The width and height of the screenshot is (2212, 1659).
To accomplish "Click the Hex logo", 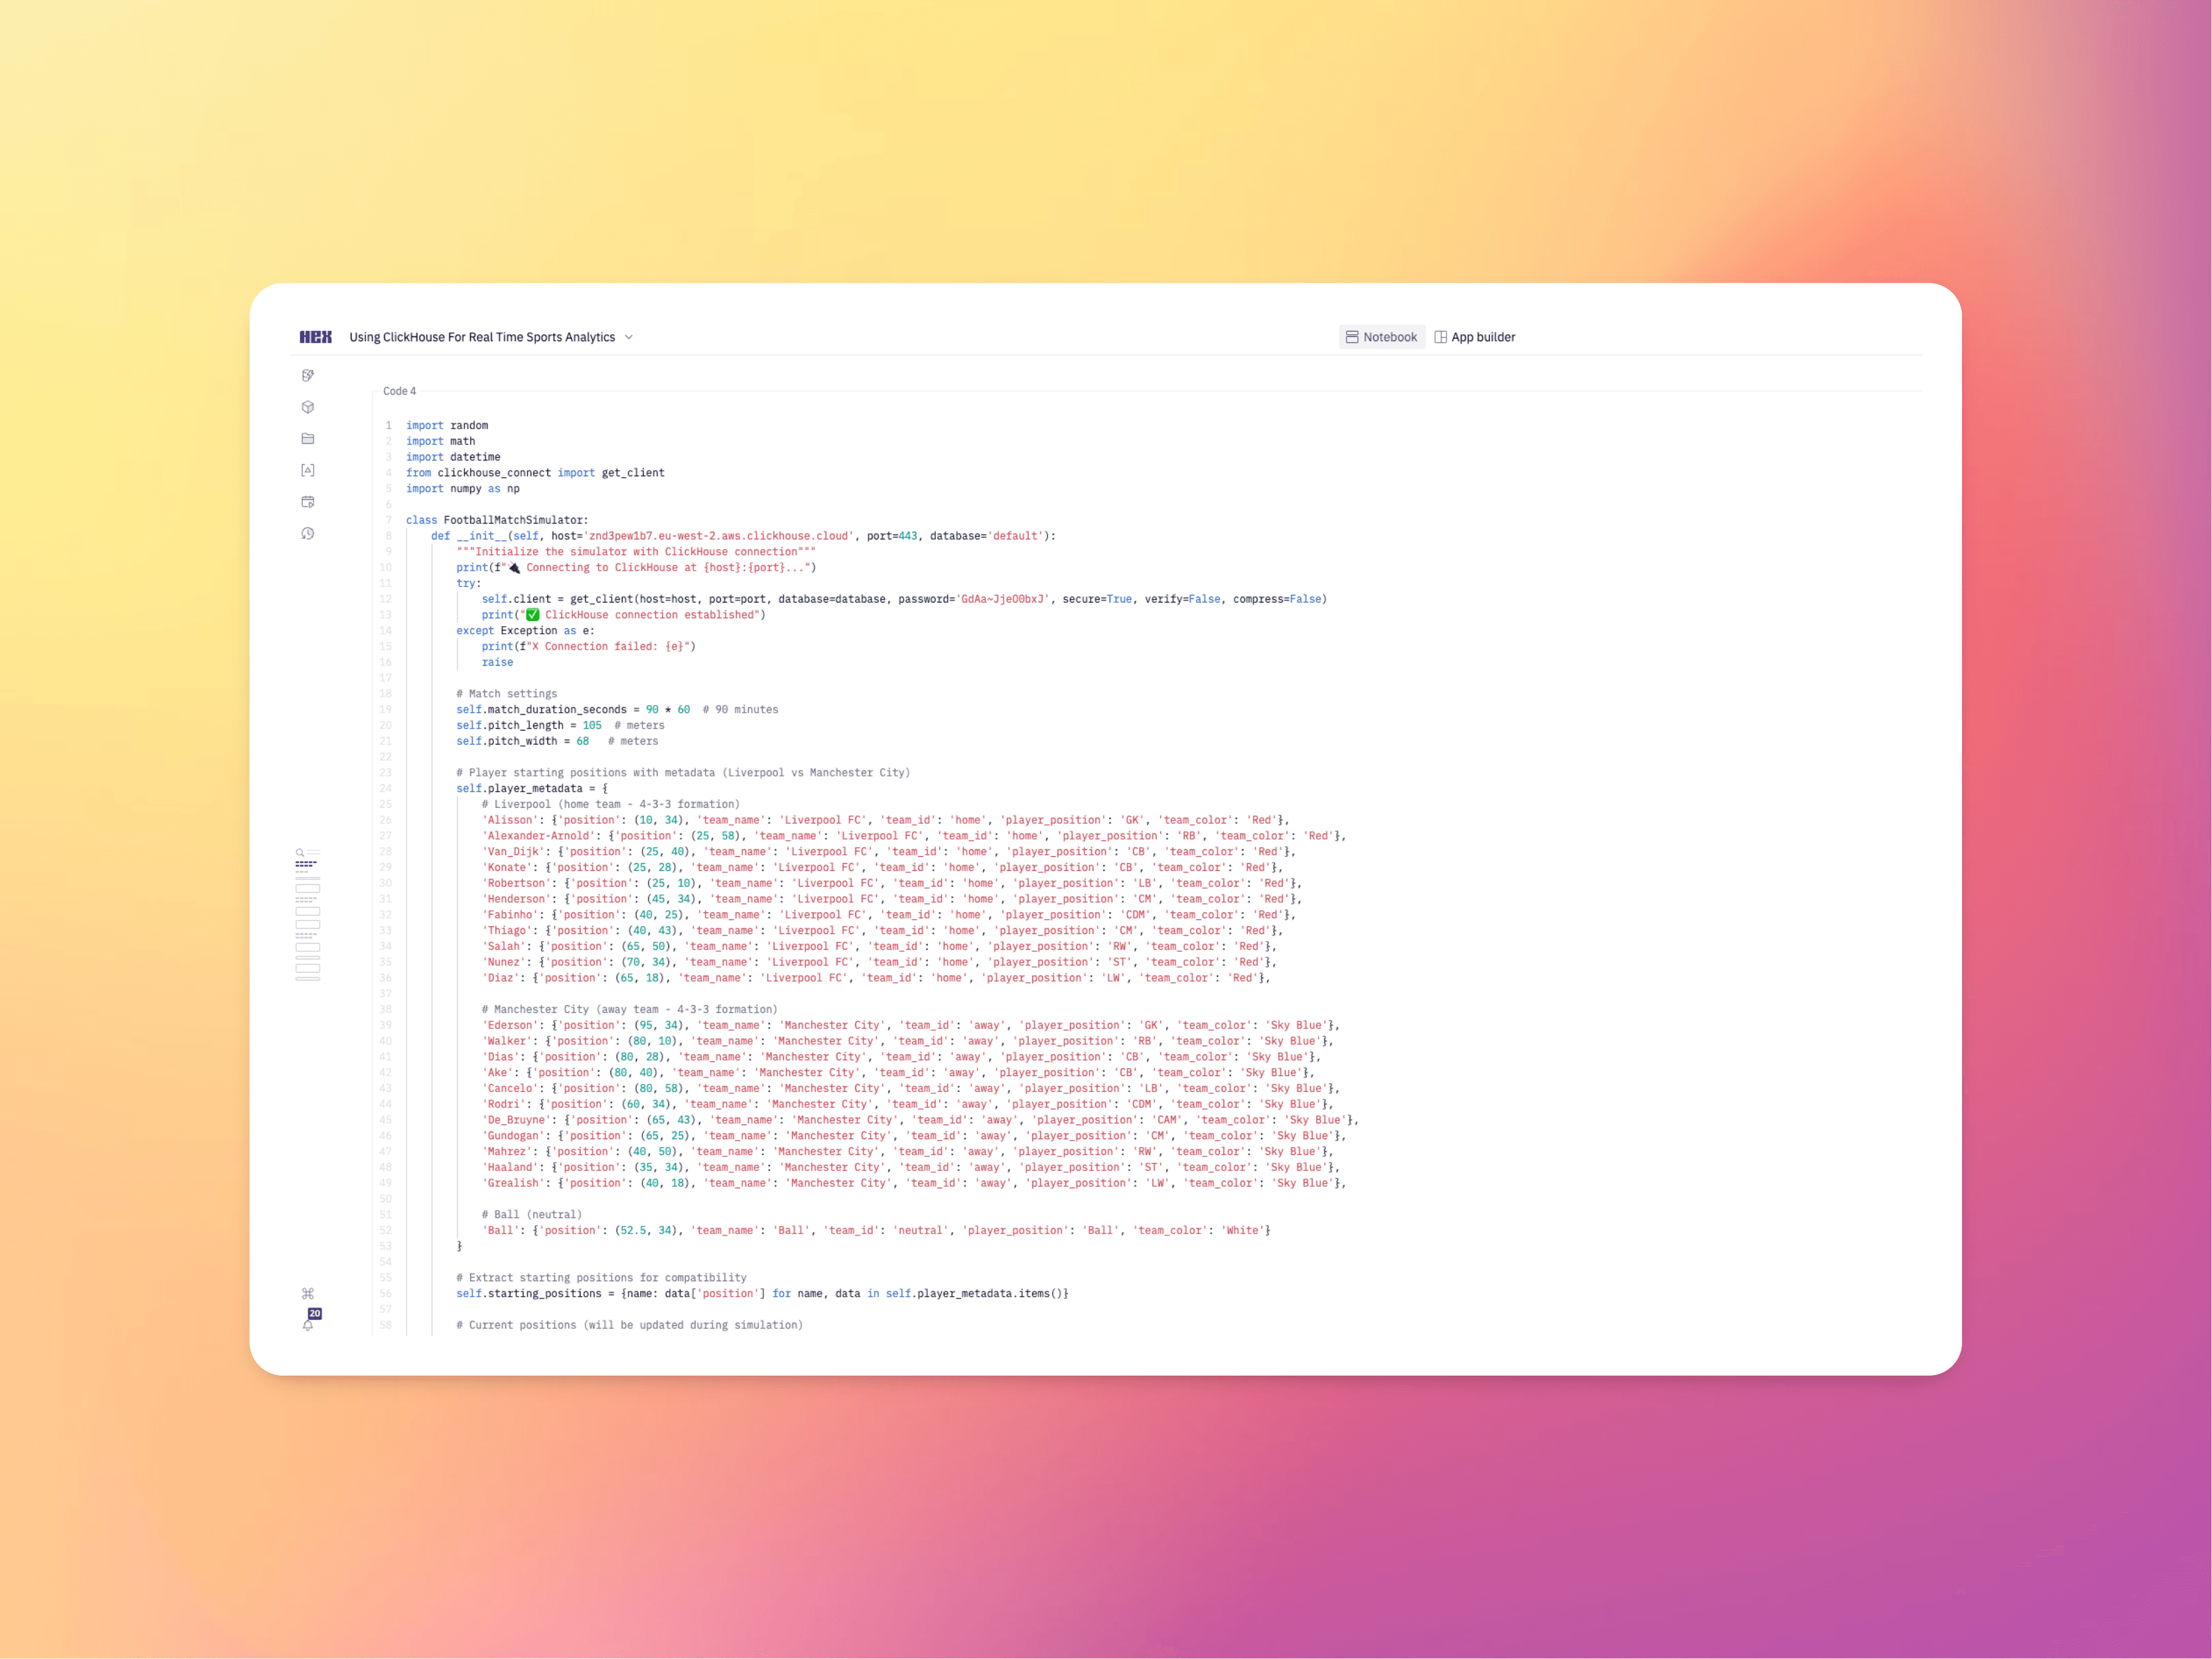I will pyautogui.click(x=315, y=337).
